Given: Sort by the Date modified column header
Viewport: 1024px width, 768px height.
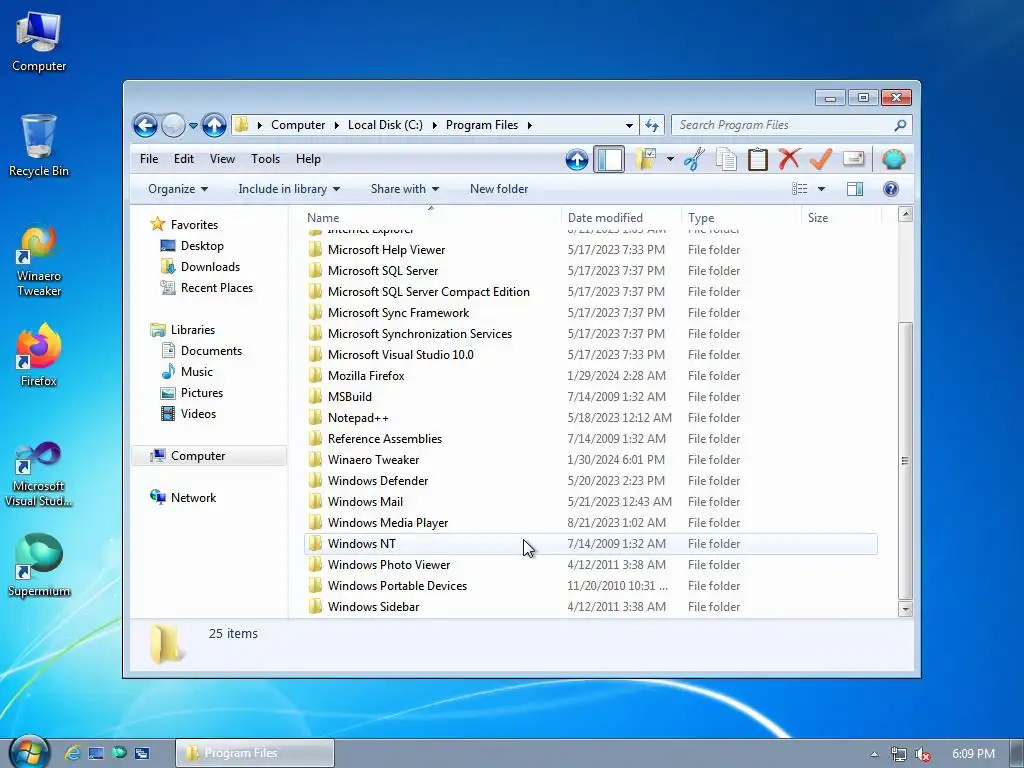Looking at the screenshot, I should point(620,217).
